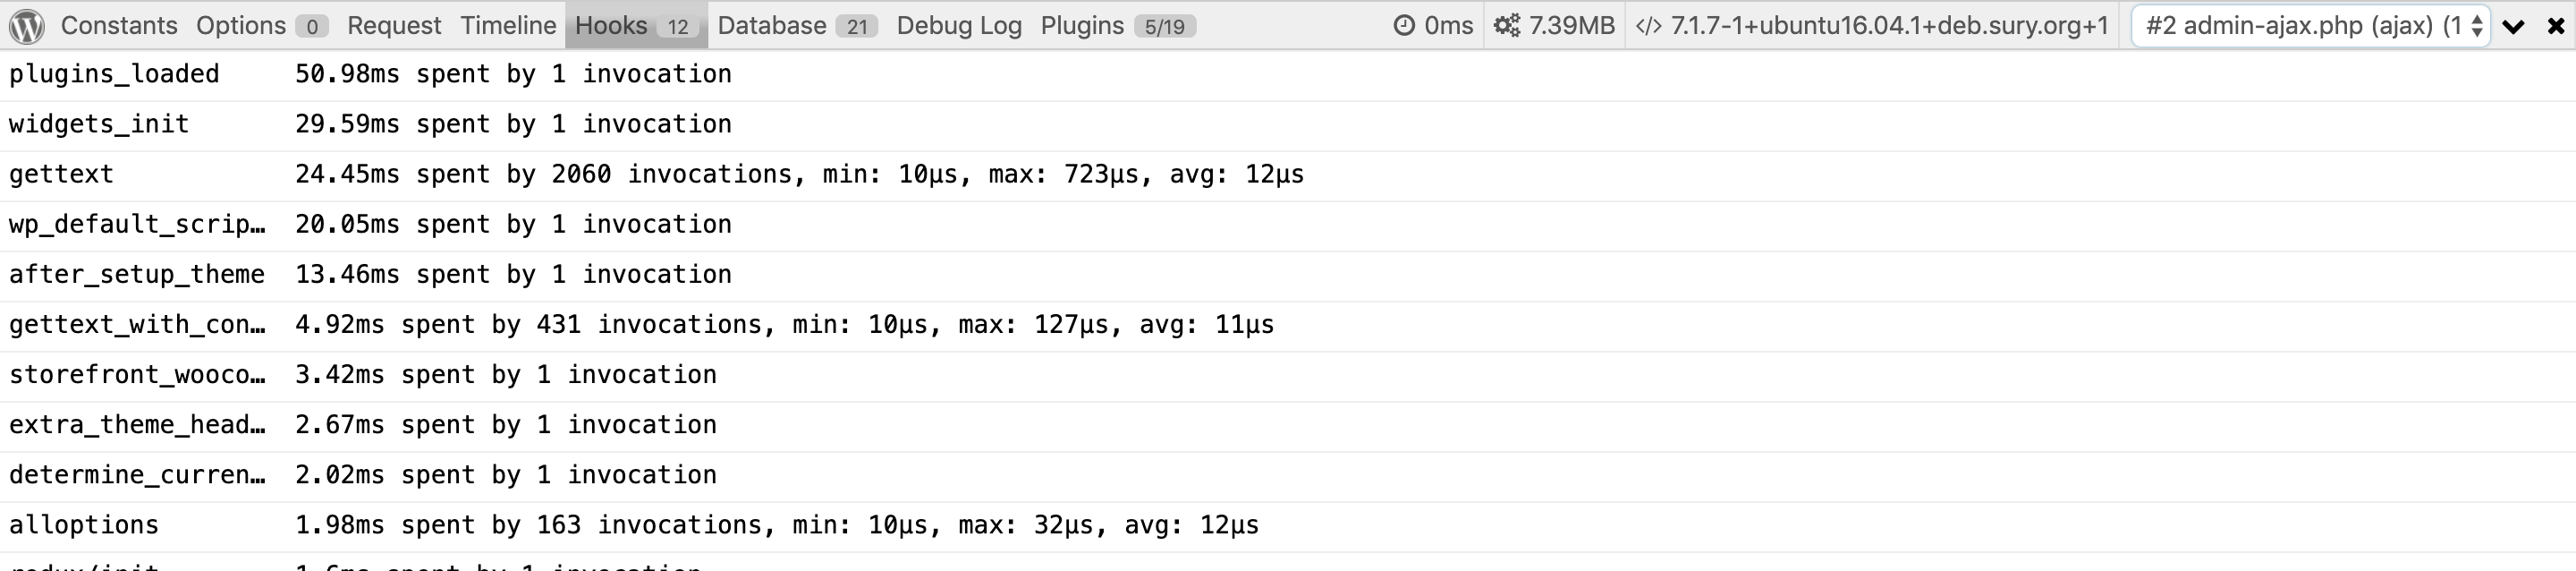Open the Constants tab
Viewport: 2576px width, 571px height.
pyautogui.click(x=119, y=26)
